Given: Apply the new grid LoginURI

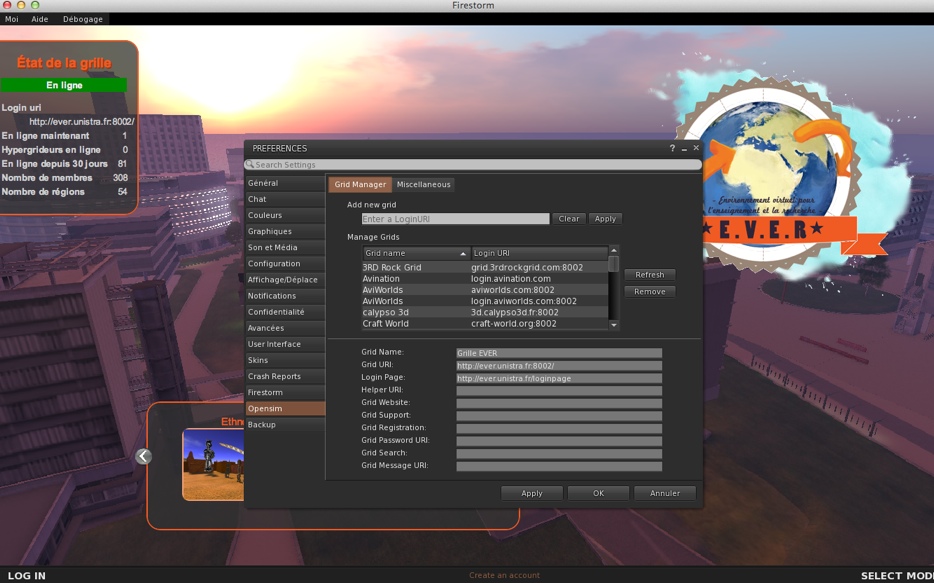Looking at the screenshot, I should click(x=605, y=219).
